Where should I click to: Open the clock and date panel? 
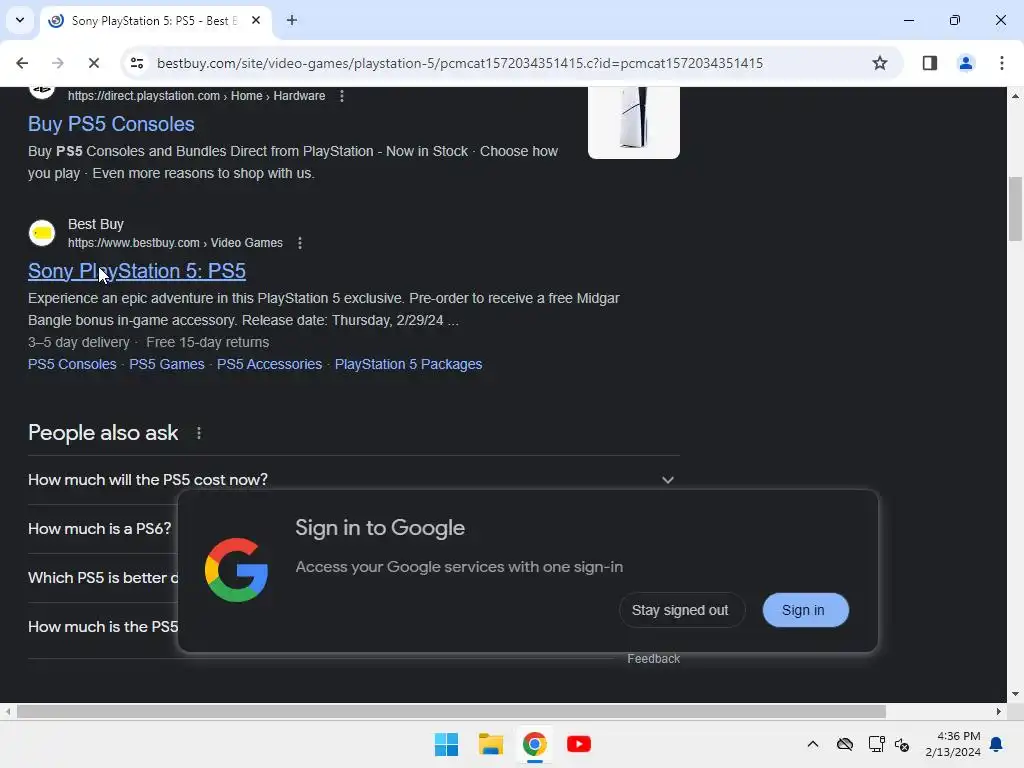(x=953, y=744)
